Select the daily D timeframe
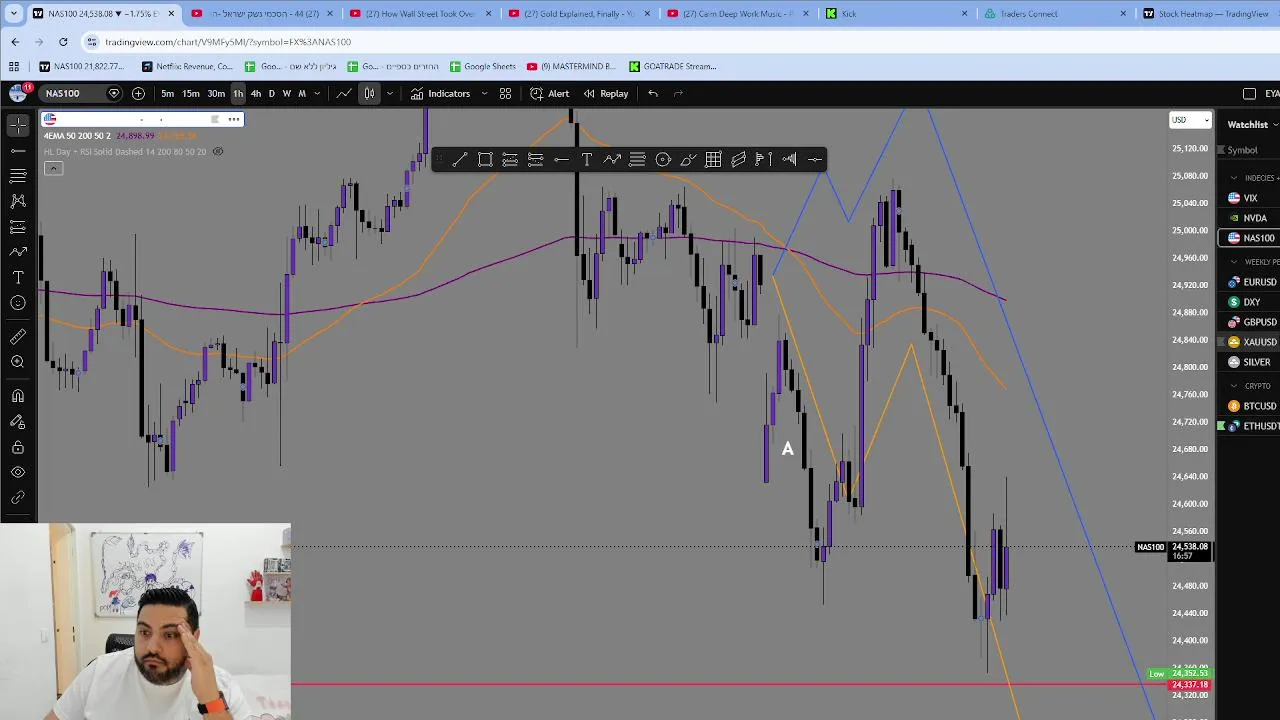Screen dimensions: 1280x720 click(271, 93)
